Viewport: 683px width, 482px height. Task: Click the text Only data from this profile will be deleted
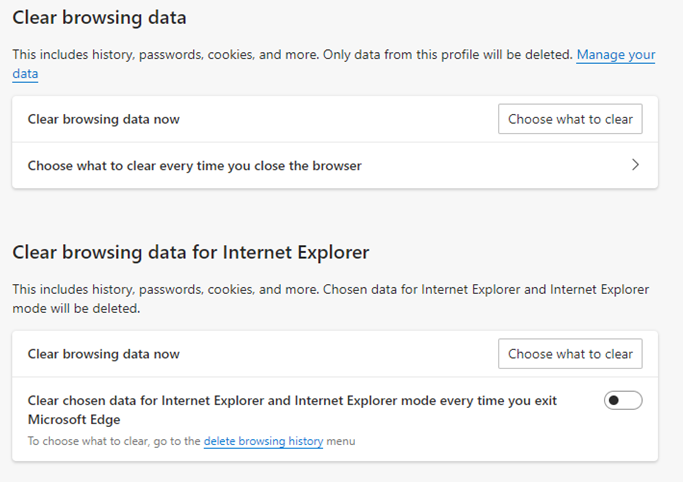tap(448, 55)
